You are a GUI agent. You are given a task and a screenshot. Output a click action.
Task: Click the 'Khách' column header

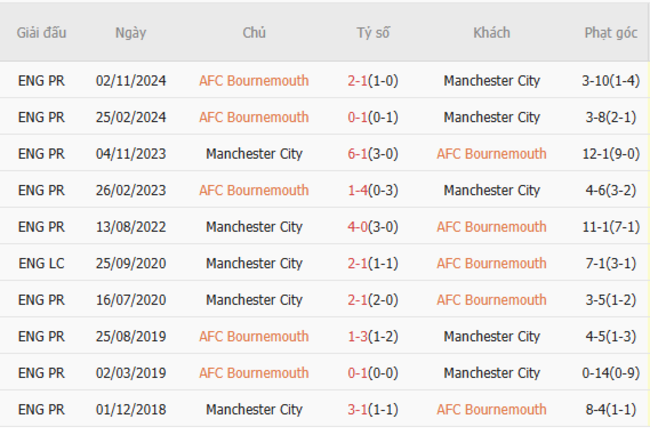click(491, 33)
